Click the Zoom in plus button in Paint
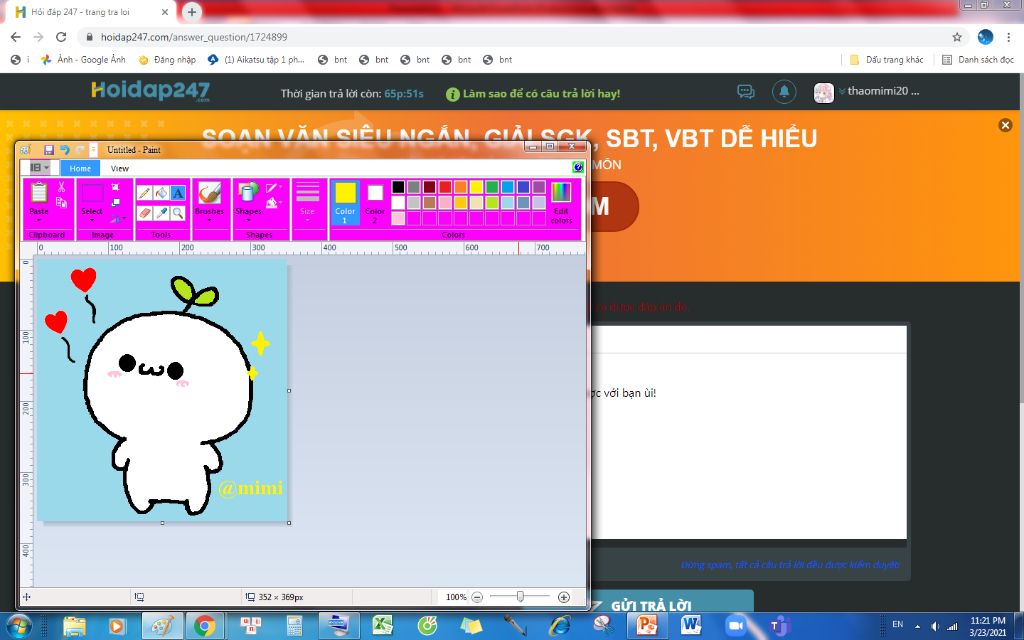1024x640 pixels. [564, 597]
